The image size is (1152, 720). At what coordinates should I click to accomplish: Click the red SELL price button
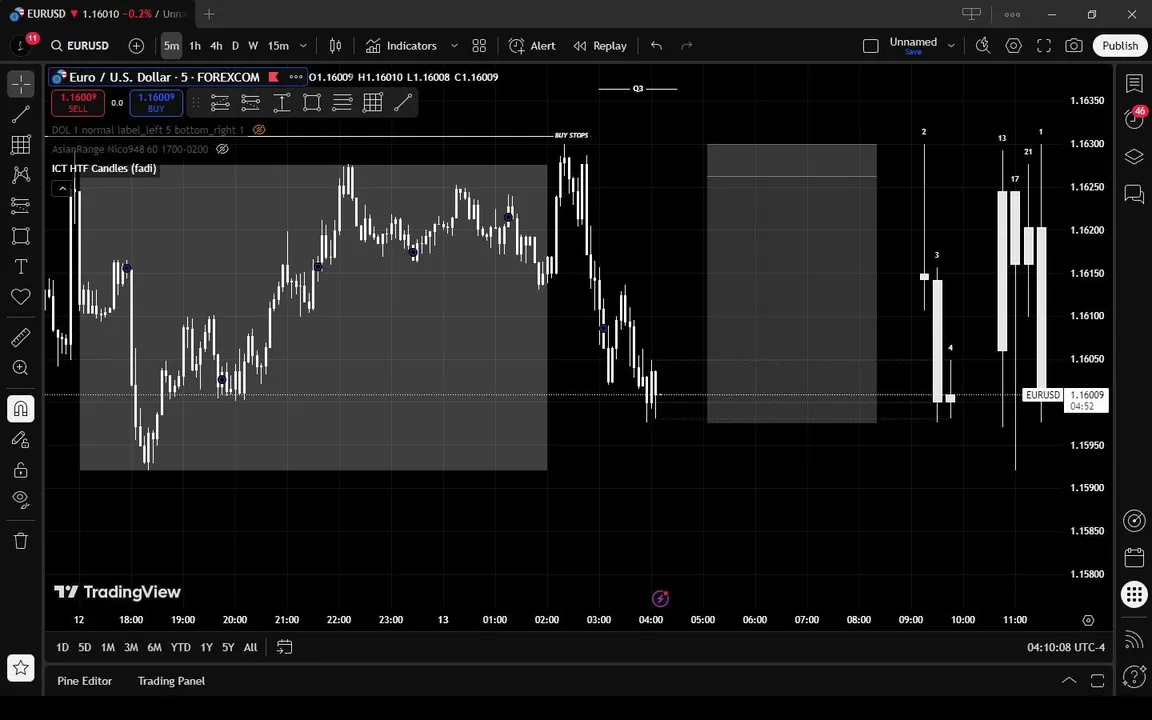pyautogui.click(x=78, y=103)
